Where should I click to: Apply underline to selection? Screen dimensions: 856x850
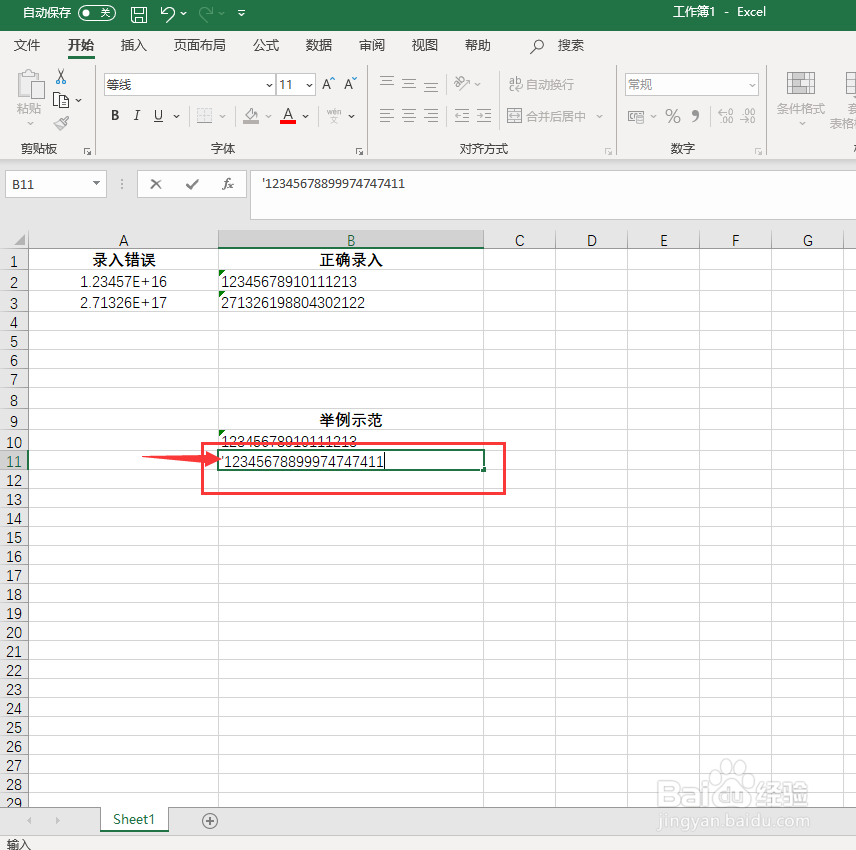click(x=157, y=116)
